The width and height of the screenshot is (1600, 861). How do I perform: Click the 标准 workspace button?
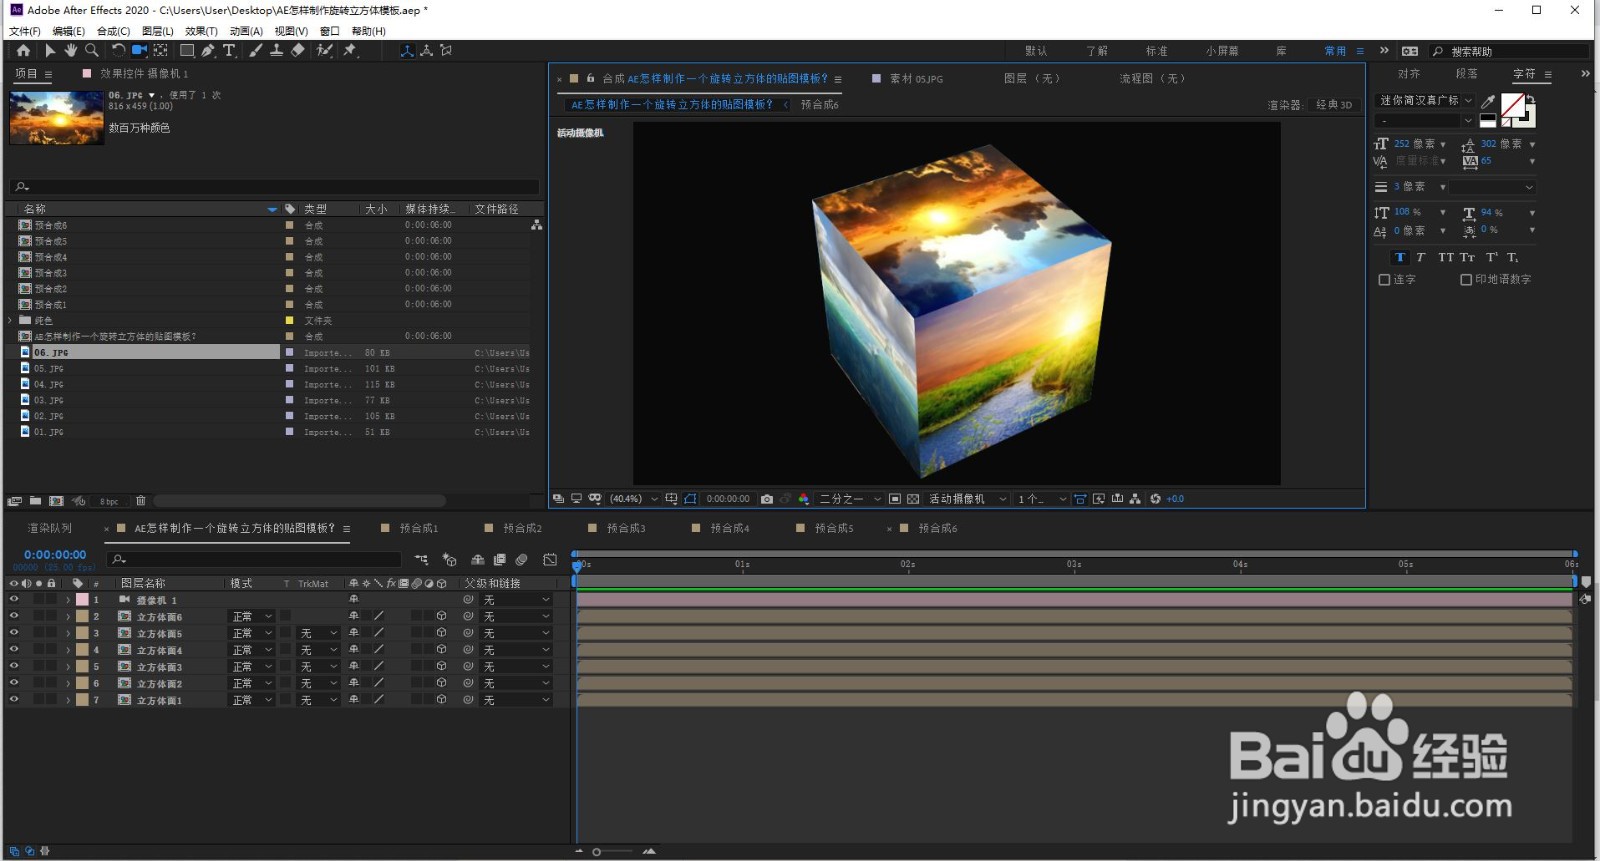click(x=1156, y=51)
